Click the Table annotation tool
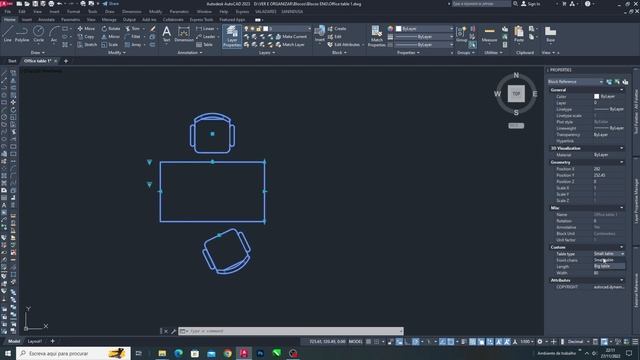The height and width of the screenshot is (360, 640). coord(204,44)
